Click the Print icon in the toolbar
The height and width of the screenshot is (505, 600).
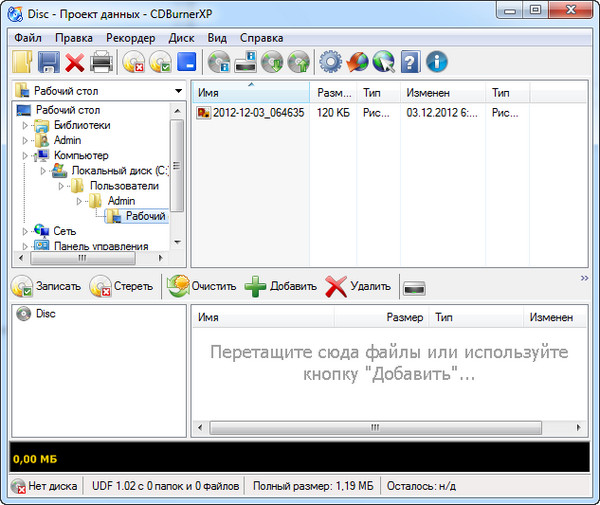point(101,62)
